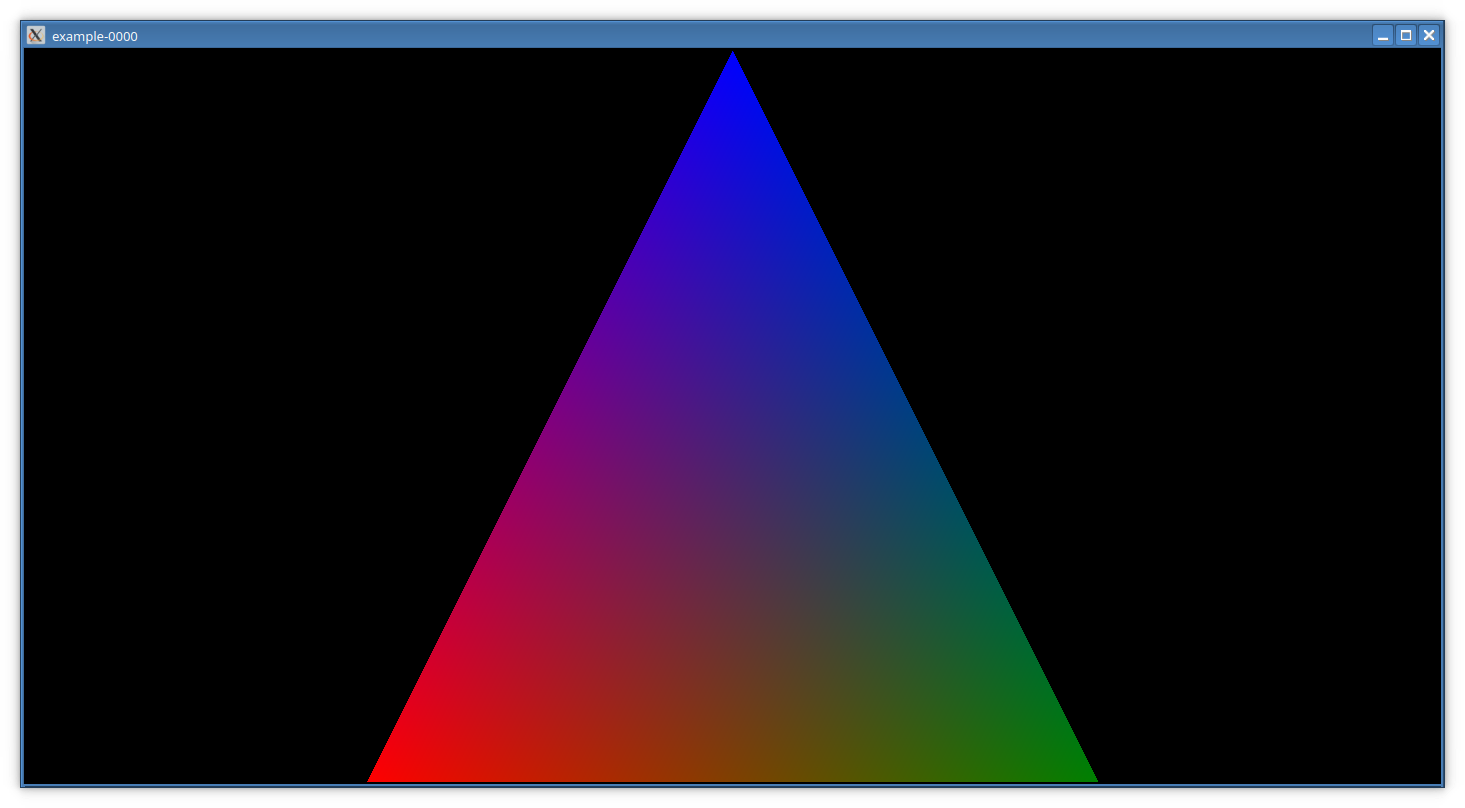Close the example-0000 window
Image resolution: width=1465 pixels, height=808 pixels.
(x=1429, y=35)
